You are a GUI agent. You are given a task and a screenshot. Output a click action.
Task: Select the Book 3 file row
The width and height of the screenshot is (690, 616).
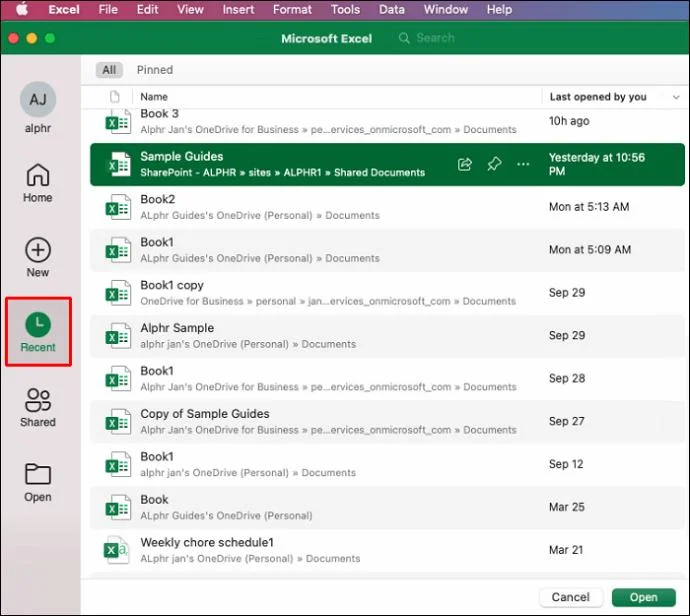387,121
